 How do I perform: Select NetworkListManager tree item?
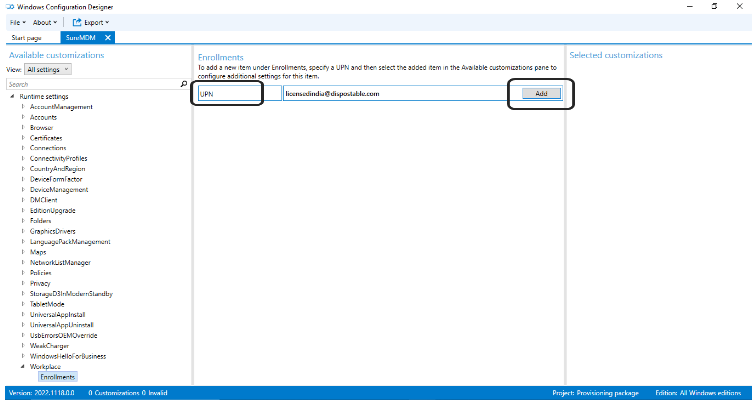click(60, 262)
